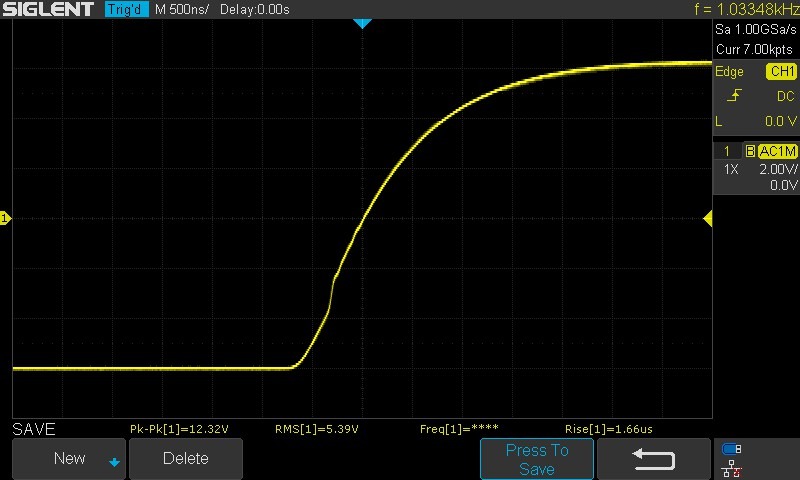Click the Curr 7.00kpts memory depth
The height and width of the screenshot is (480, 800).
coord(754,49)
